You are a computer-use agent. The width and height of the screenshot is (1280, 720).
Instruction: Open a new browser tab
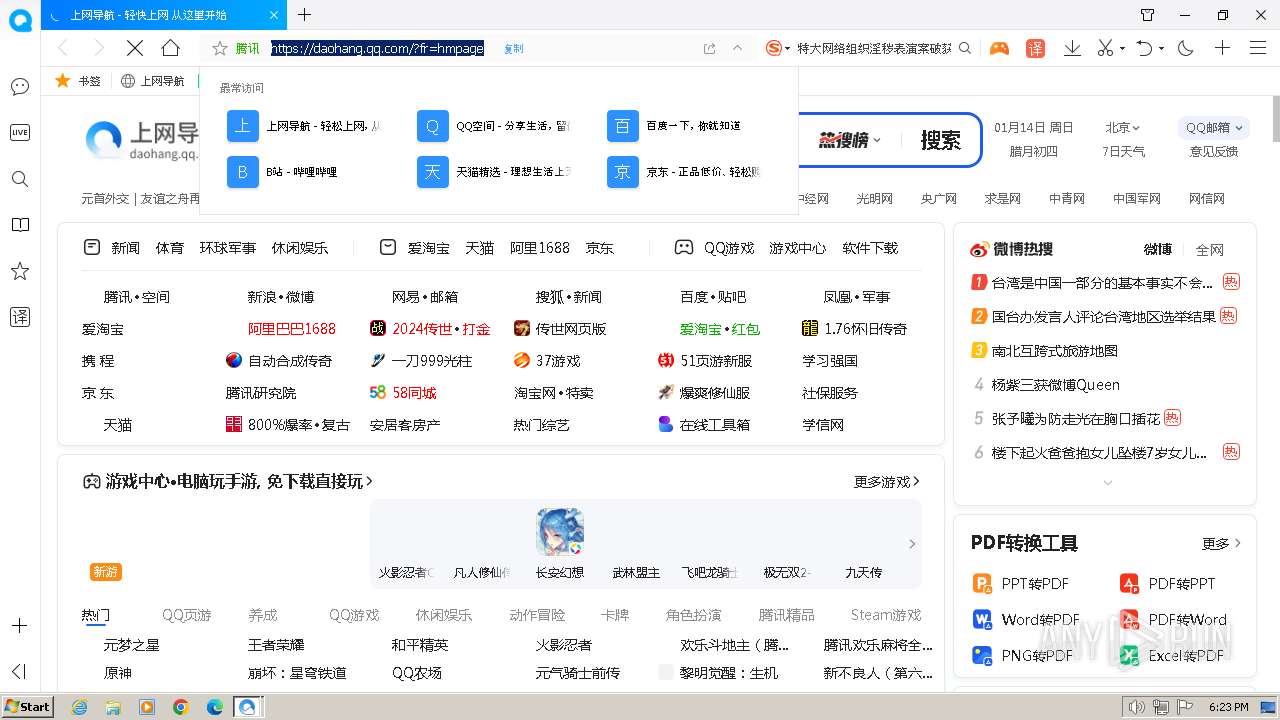[x=305, y=15]
